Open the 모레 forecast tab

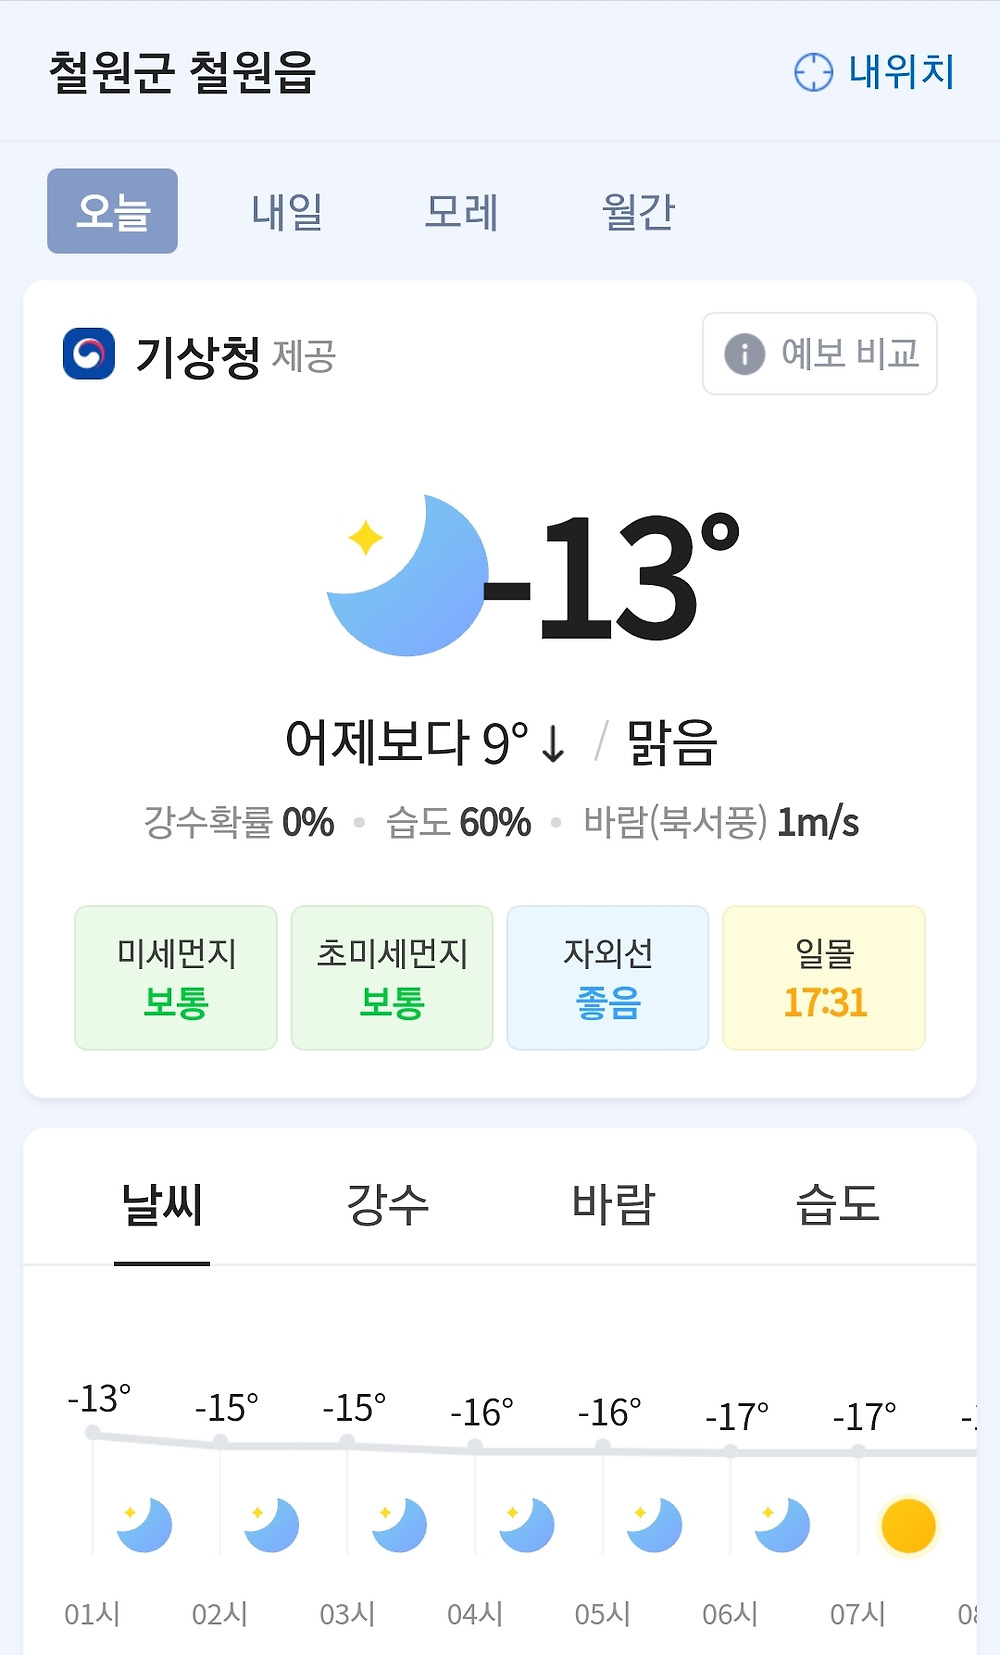coord(461,212)
